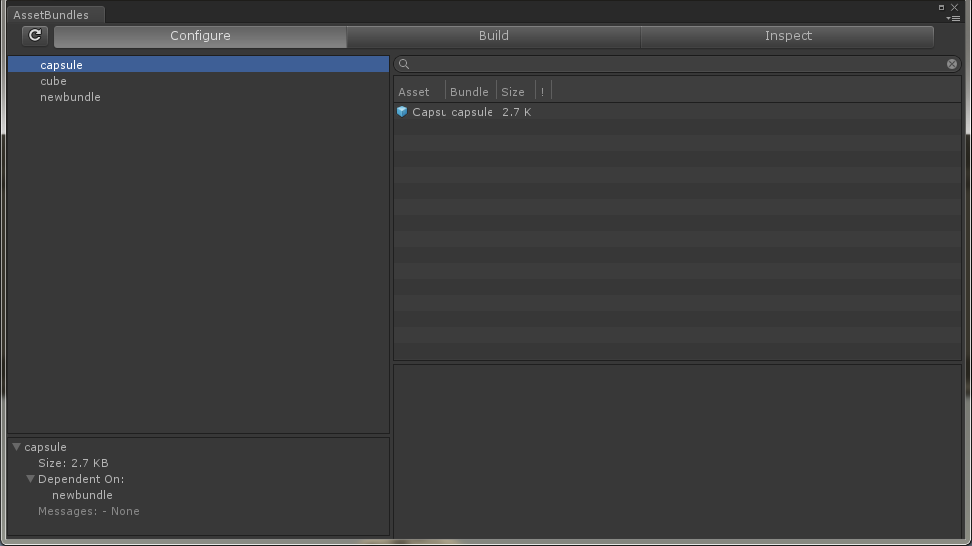
Task: Collapse the Dependent On foldout
Action: coord(31,479)
